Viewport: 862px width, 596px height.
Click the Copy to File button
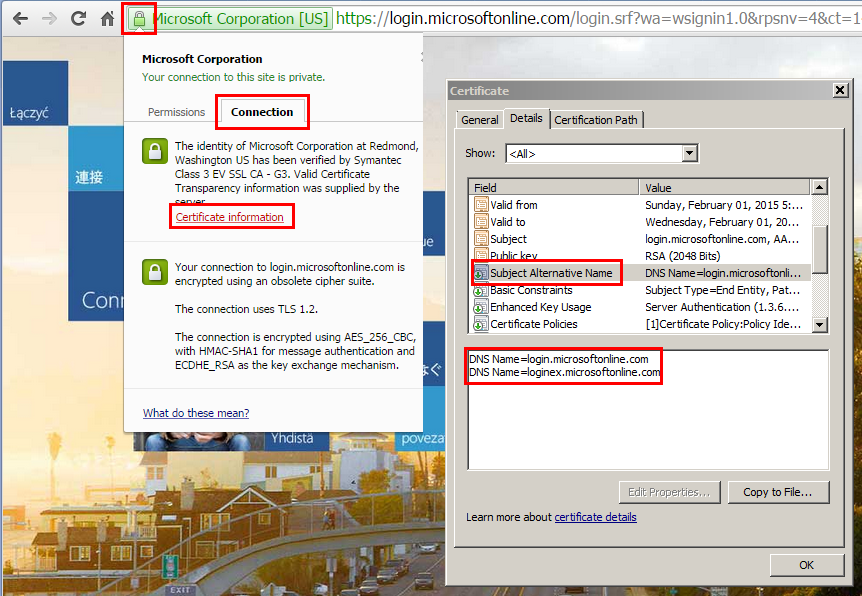pyautogui.click(x=778, y=492)
